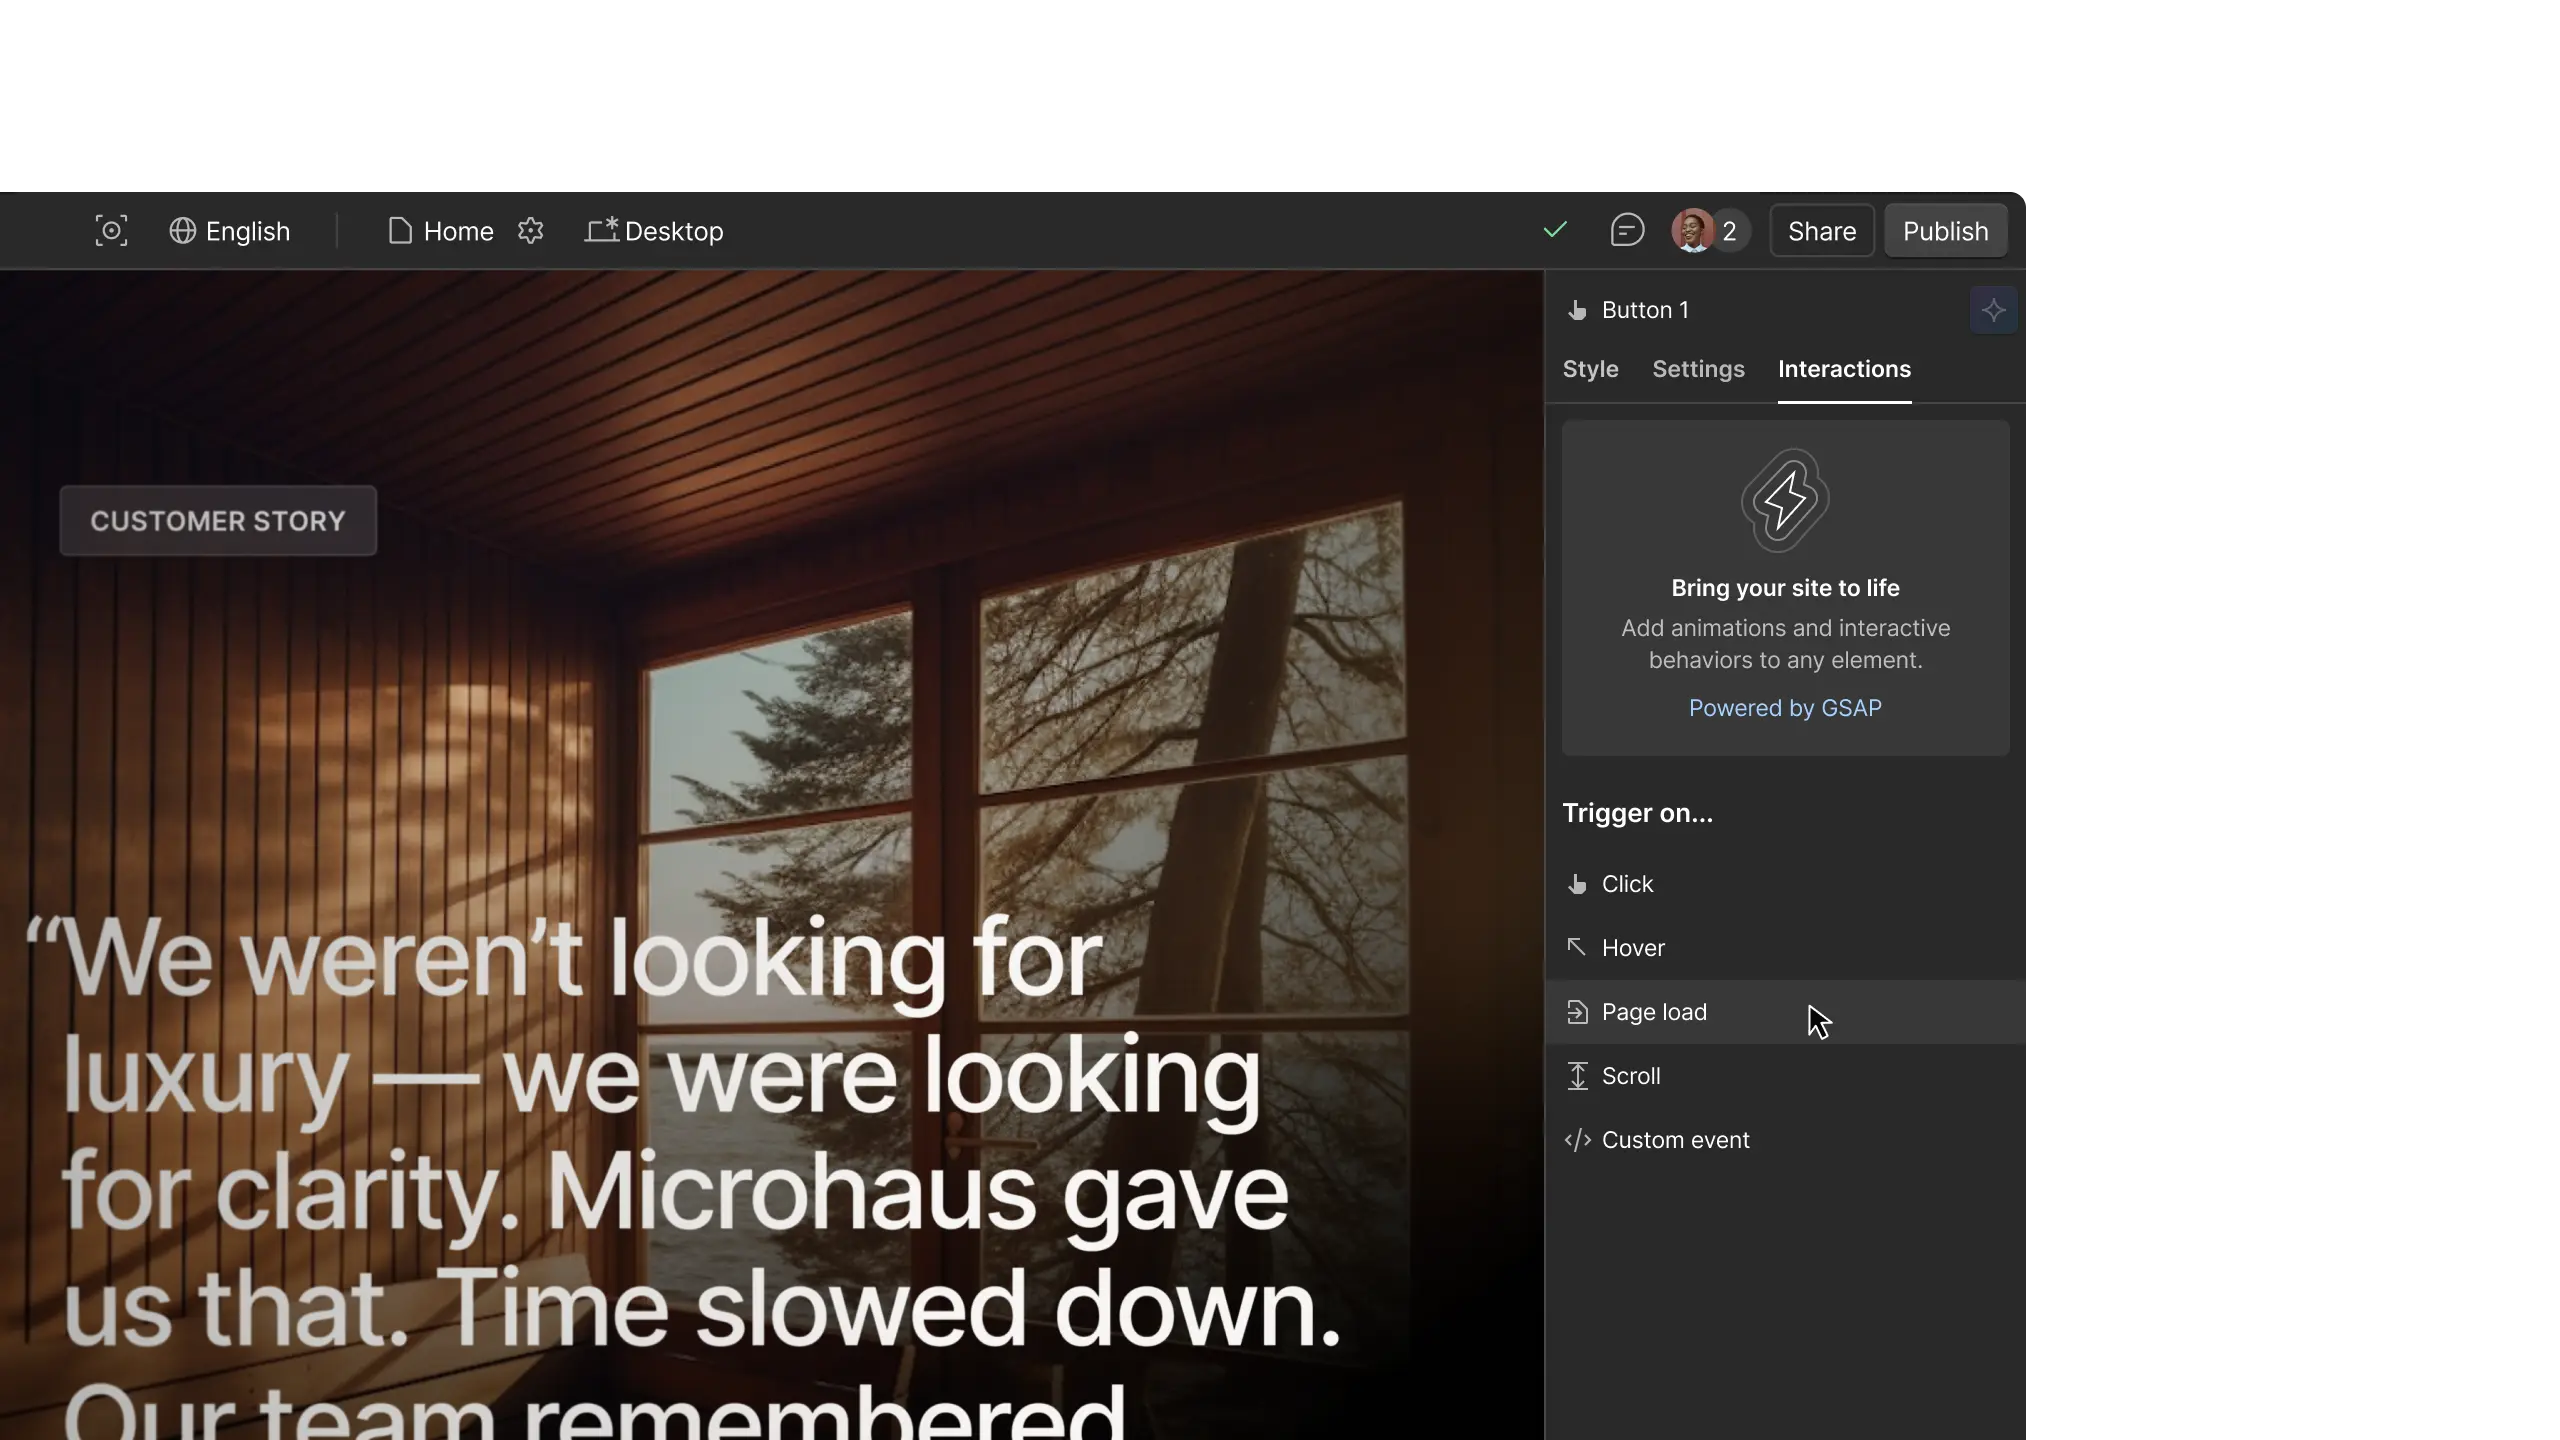2560x1440 pixels.
Task: Open the Powered by GSAP link
Action: click(1785, 708)
